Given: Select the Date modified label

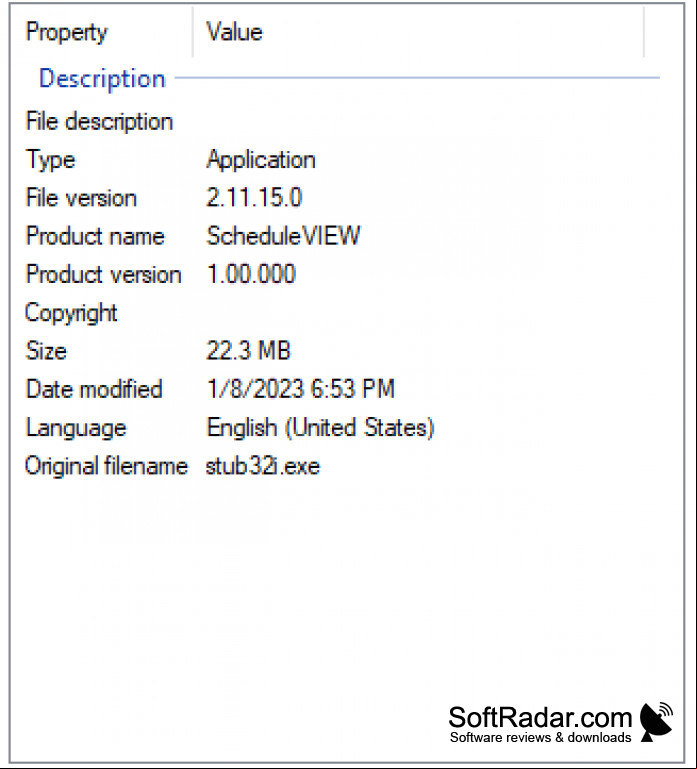Looking at the screenshot, I should point(94,389).
